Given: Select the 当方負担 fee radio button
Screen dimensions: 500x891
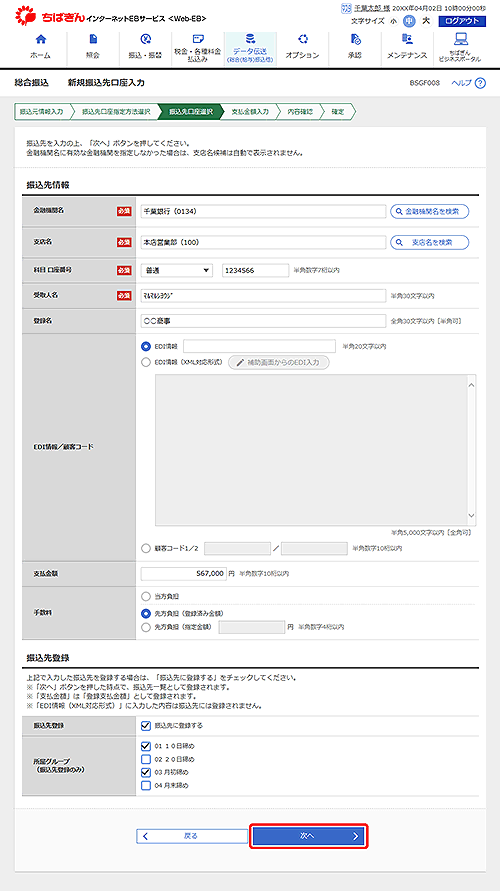Looking at the screenshot, I should pyautogui.click(x=145, y=596).
